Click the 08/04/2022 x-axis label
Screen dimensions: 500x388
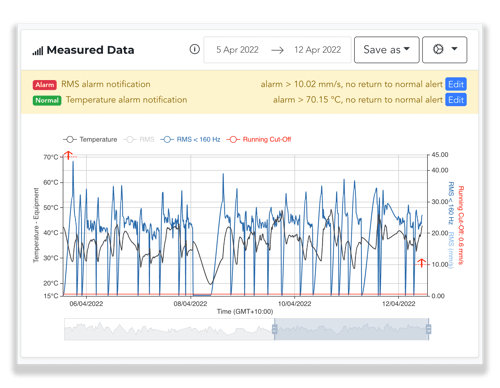190,304
